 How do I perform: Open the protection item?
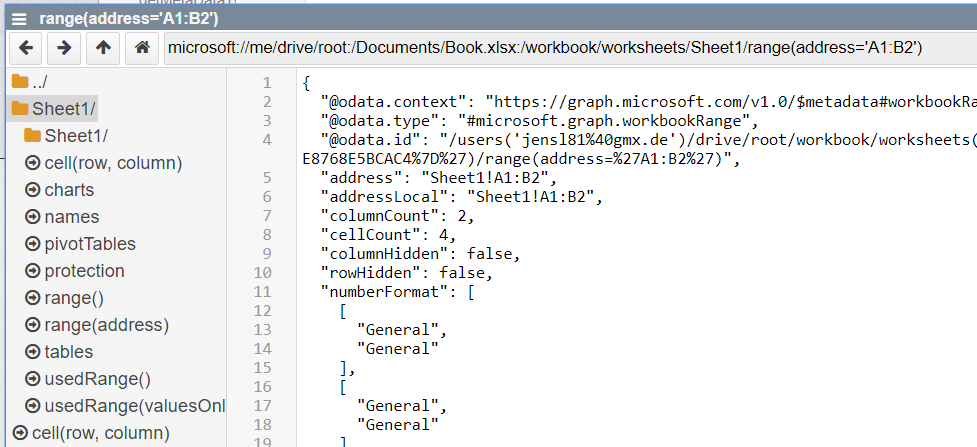(x=84, y=270)
